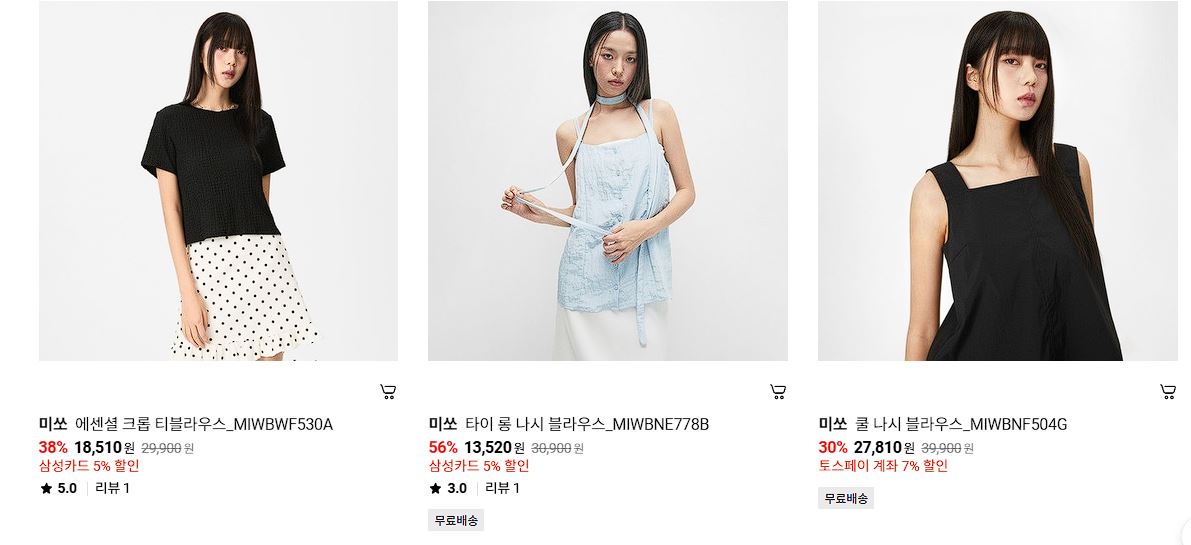
Task: Open 리뷰 1 for the 3.0 rated blouse
Action: [x=502, y=488]
